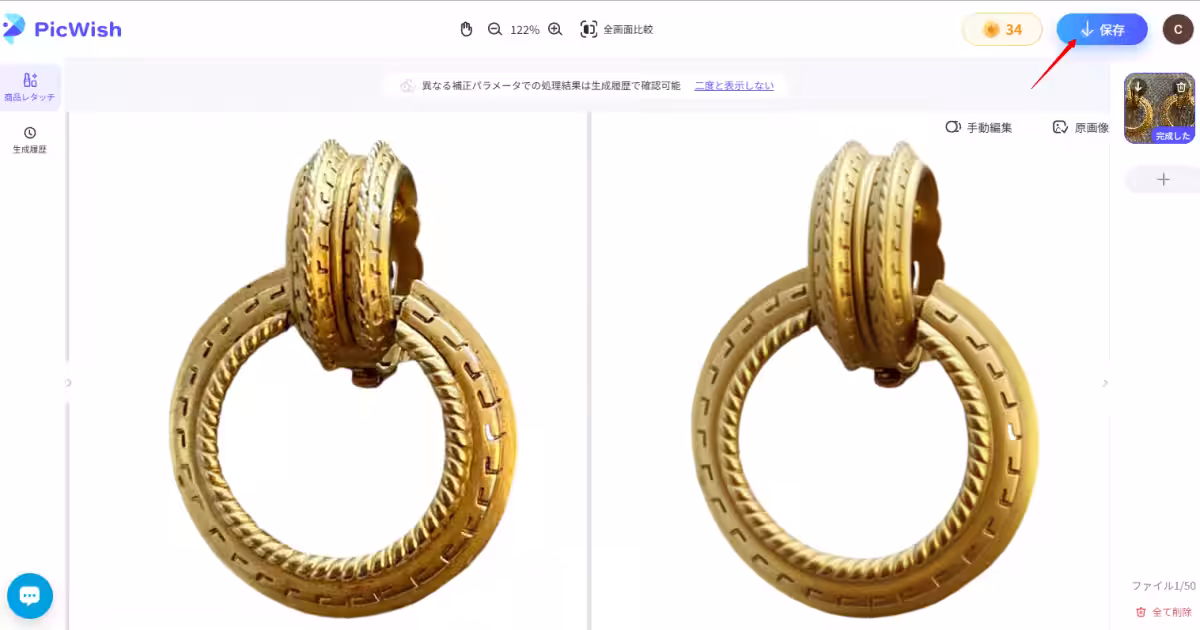Open the credits counter showing 34

click(1002, 29)
